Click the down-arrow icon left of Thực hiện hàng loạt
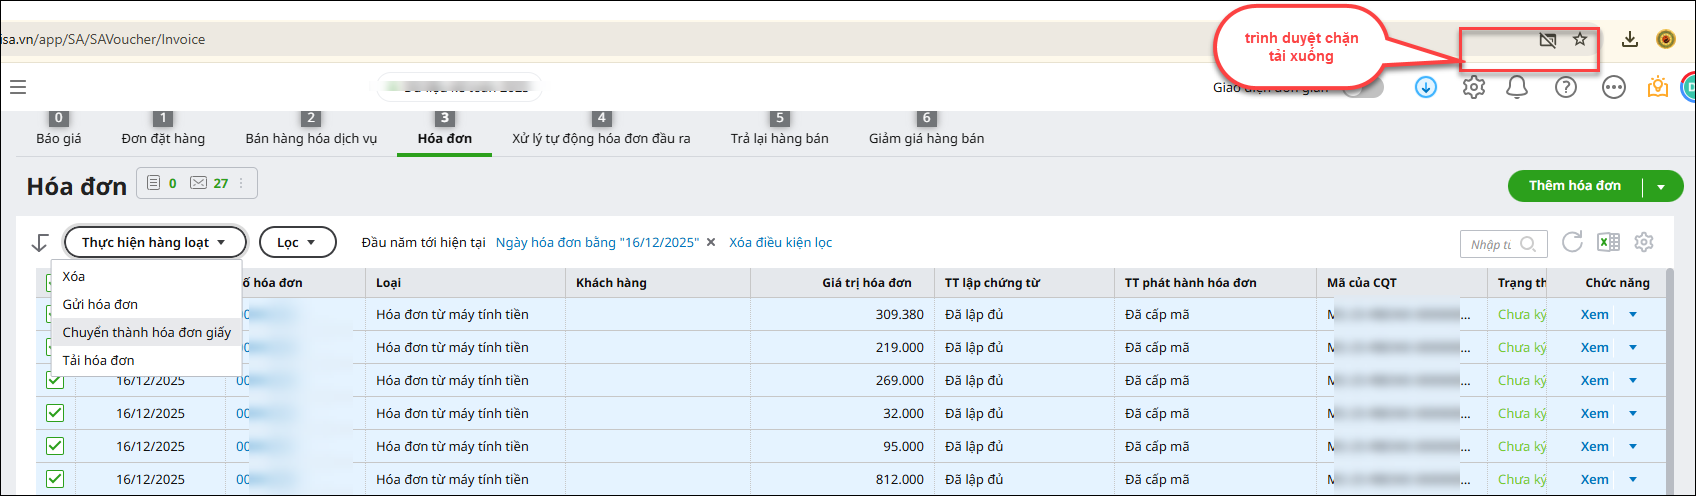This screenshot has height=496, width=1696. (40, 242)
